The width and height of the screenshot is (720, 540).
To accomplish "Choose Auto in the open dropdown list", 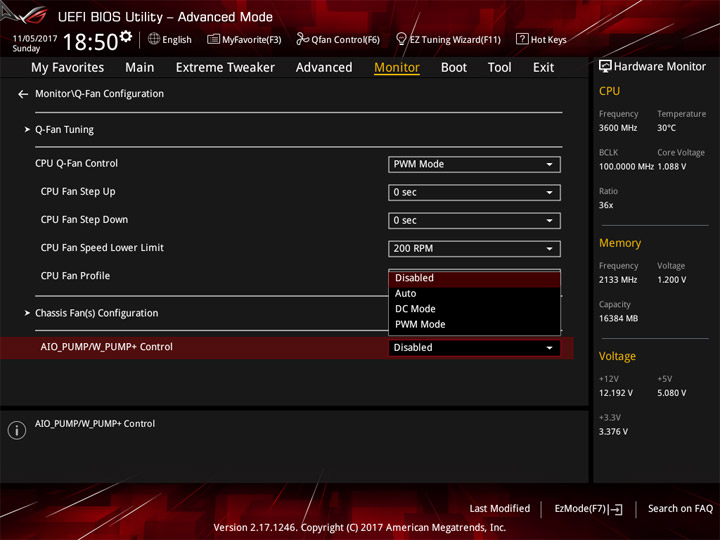I will pos(474,293).
